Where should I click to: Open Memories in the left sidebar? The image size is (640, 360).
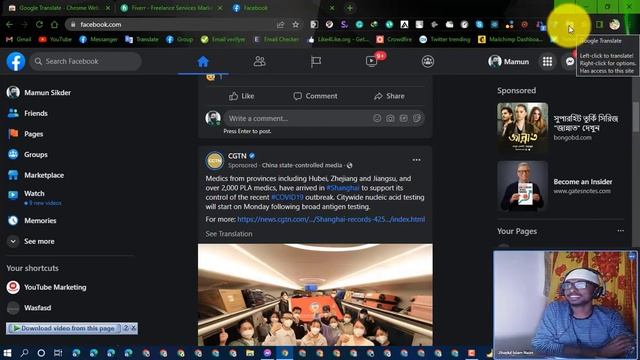[x=32, y=221]
